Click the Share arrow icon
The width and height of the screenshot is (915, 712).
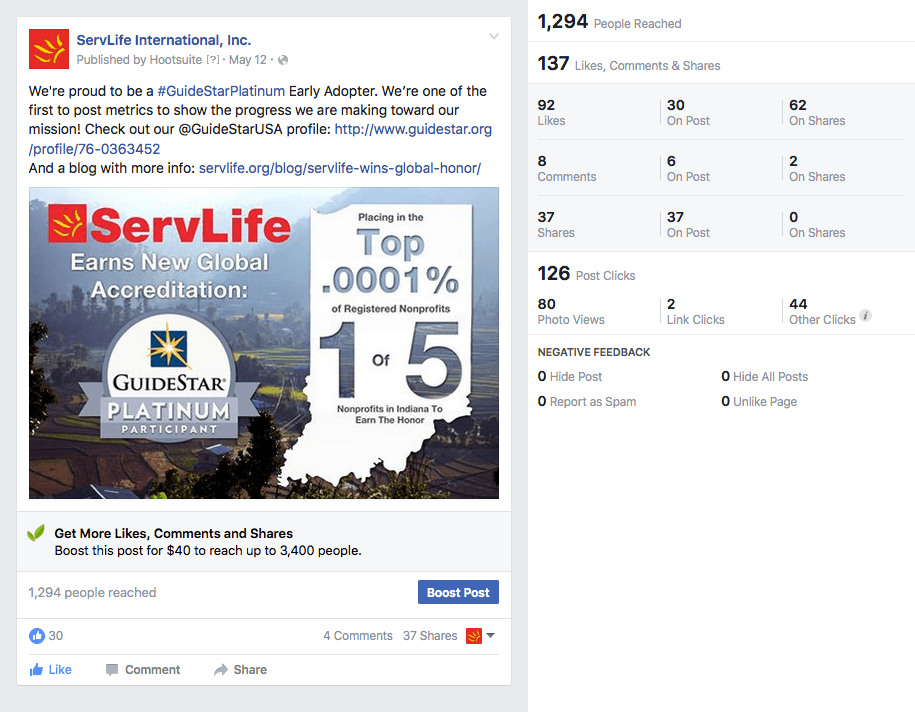[x=221, y=670]
